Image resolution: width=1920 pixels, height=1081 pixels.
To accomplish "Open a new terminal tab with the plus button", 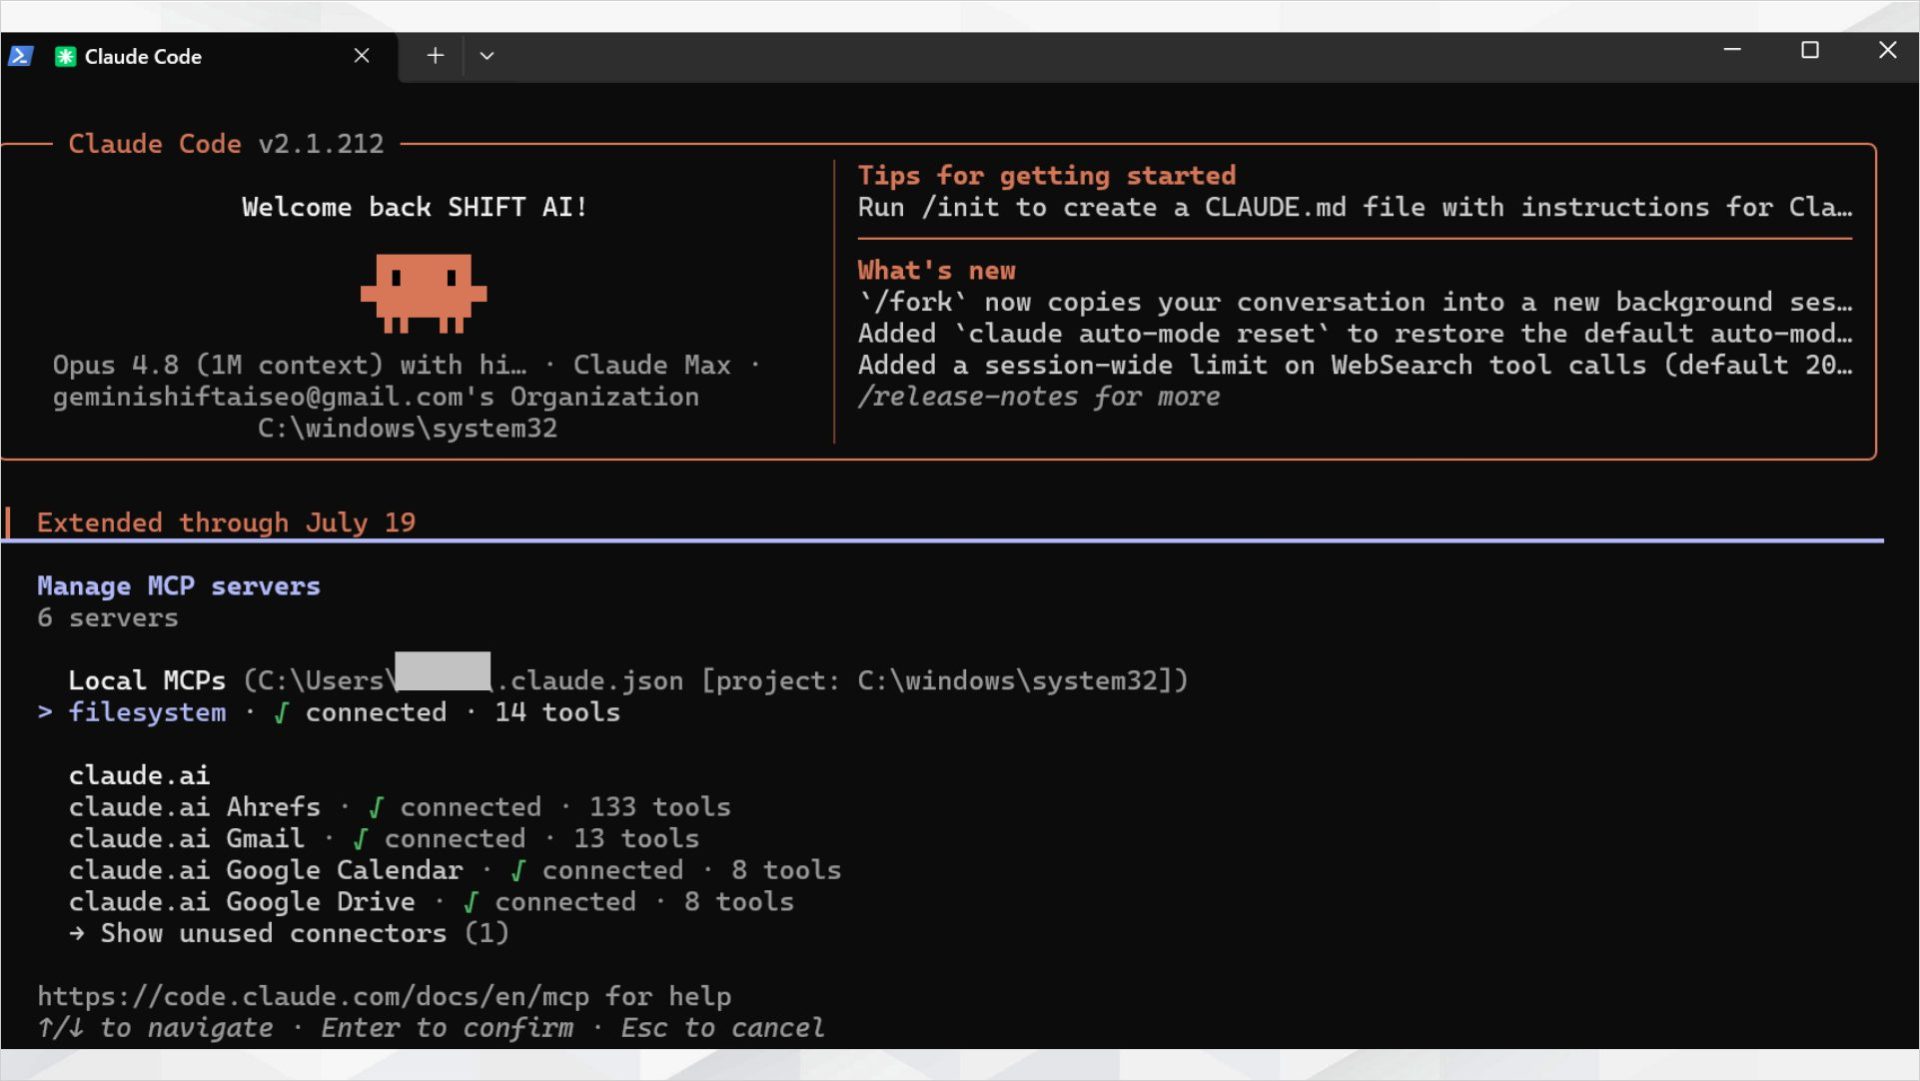I will 435,56.
